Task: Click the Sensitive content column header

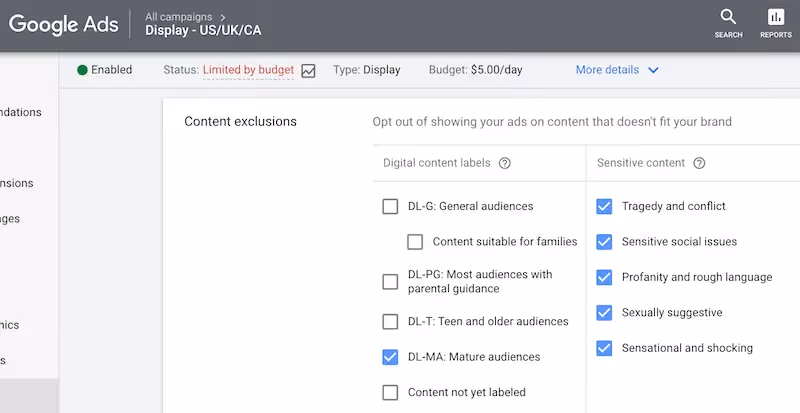Action: (x=641, y=163)
